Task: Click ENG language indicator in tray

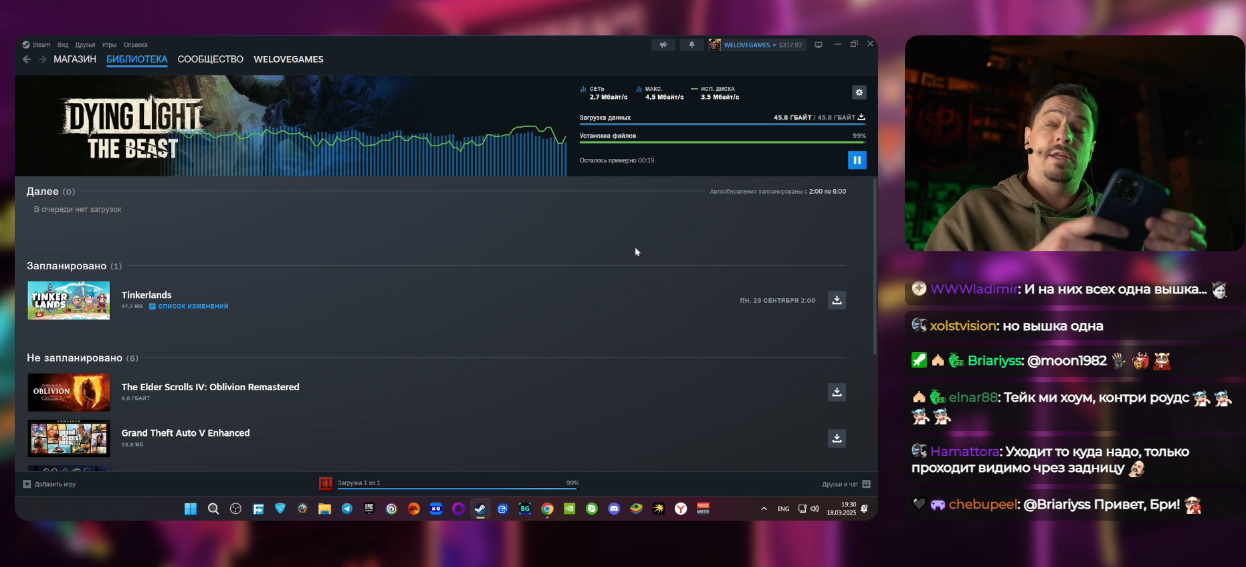Action: [783, 509]
